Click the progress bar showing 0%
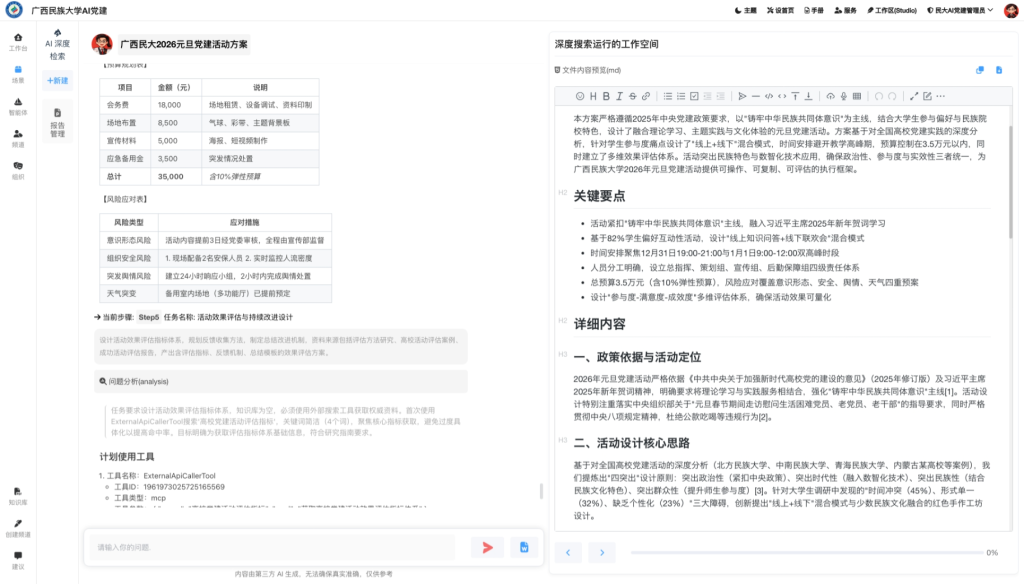 coord(805,552)
